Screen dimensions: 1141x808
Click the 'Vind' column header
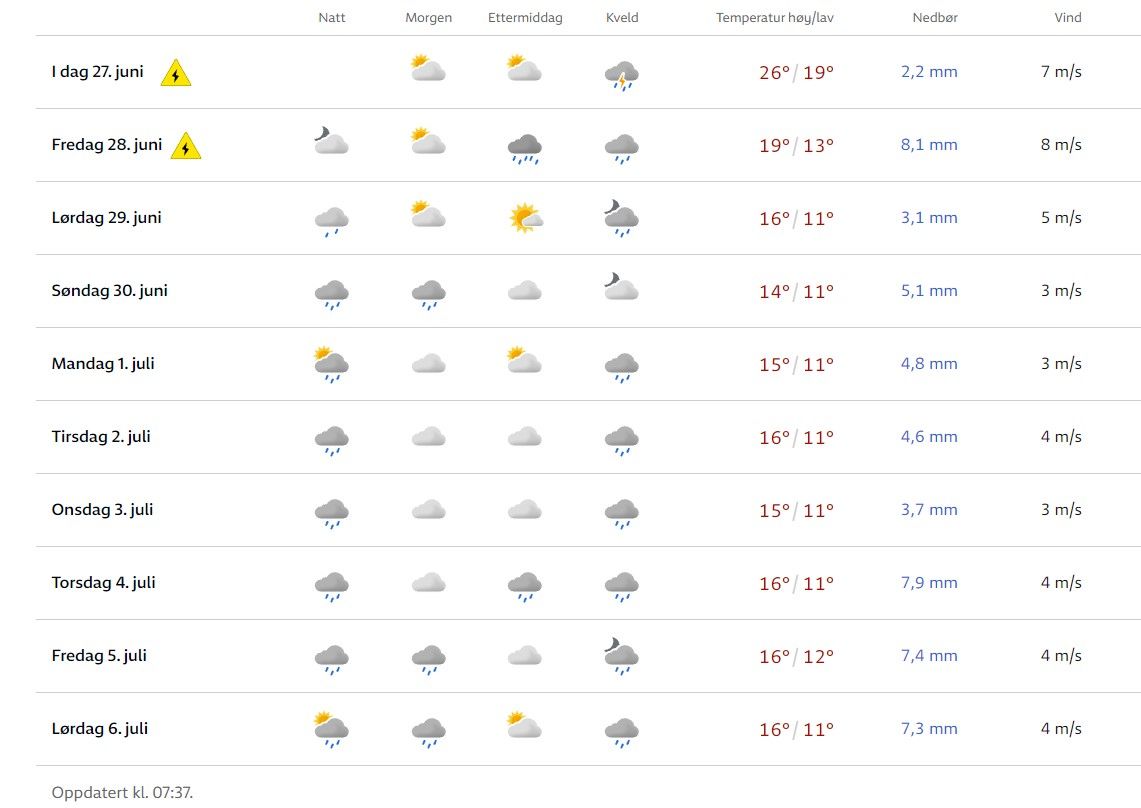[x=1068, y=18]
